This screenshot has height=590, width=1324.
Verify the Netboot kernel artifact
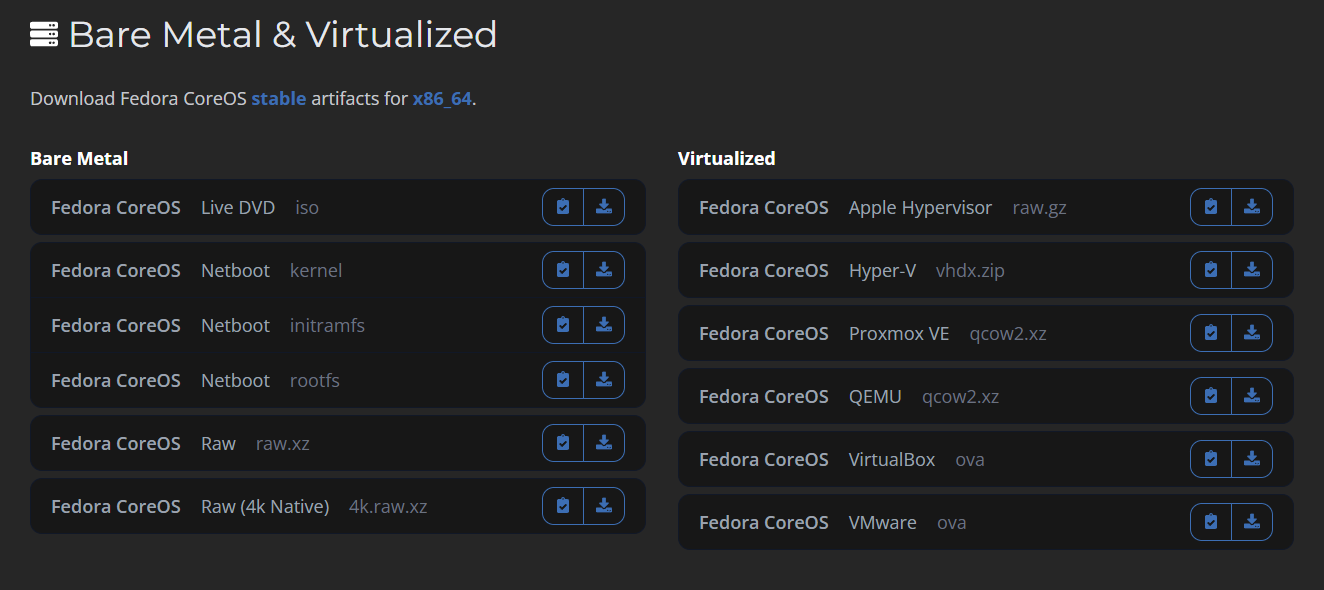(x=563, y=270)
